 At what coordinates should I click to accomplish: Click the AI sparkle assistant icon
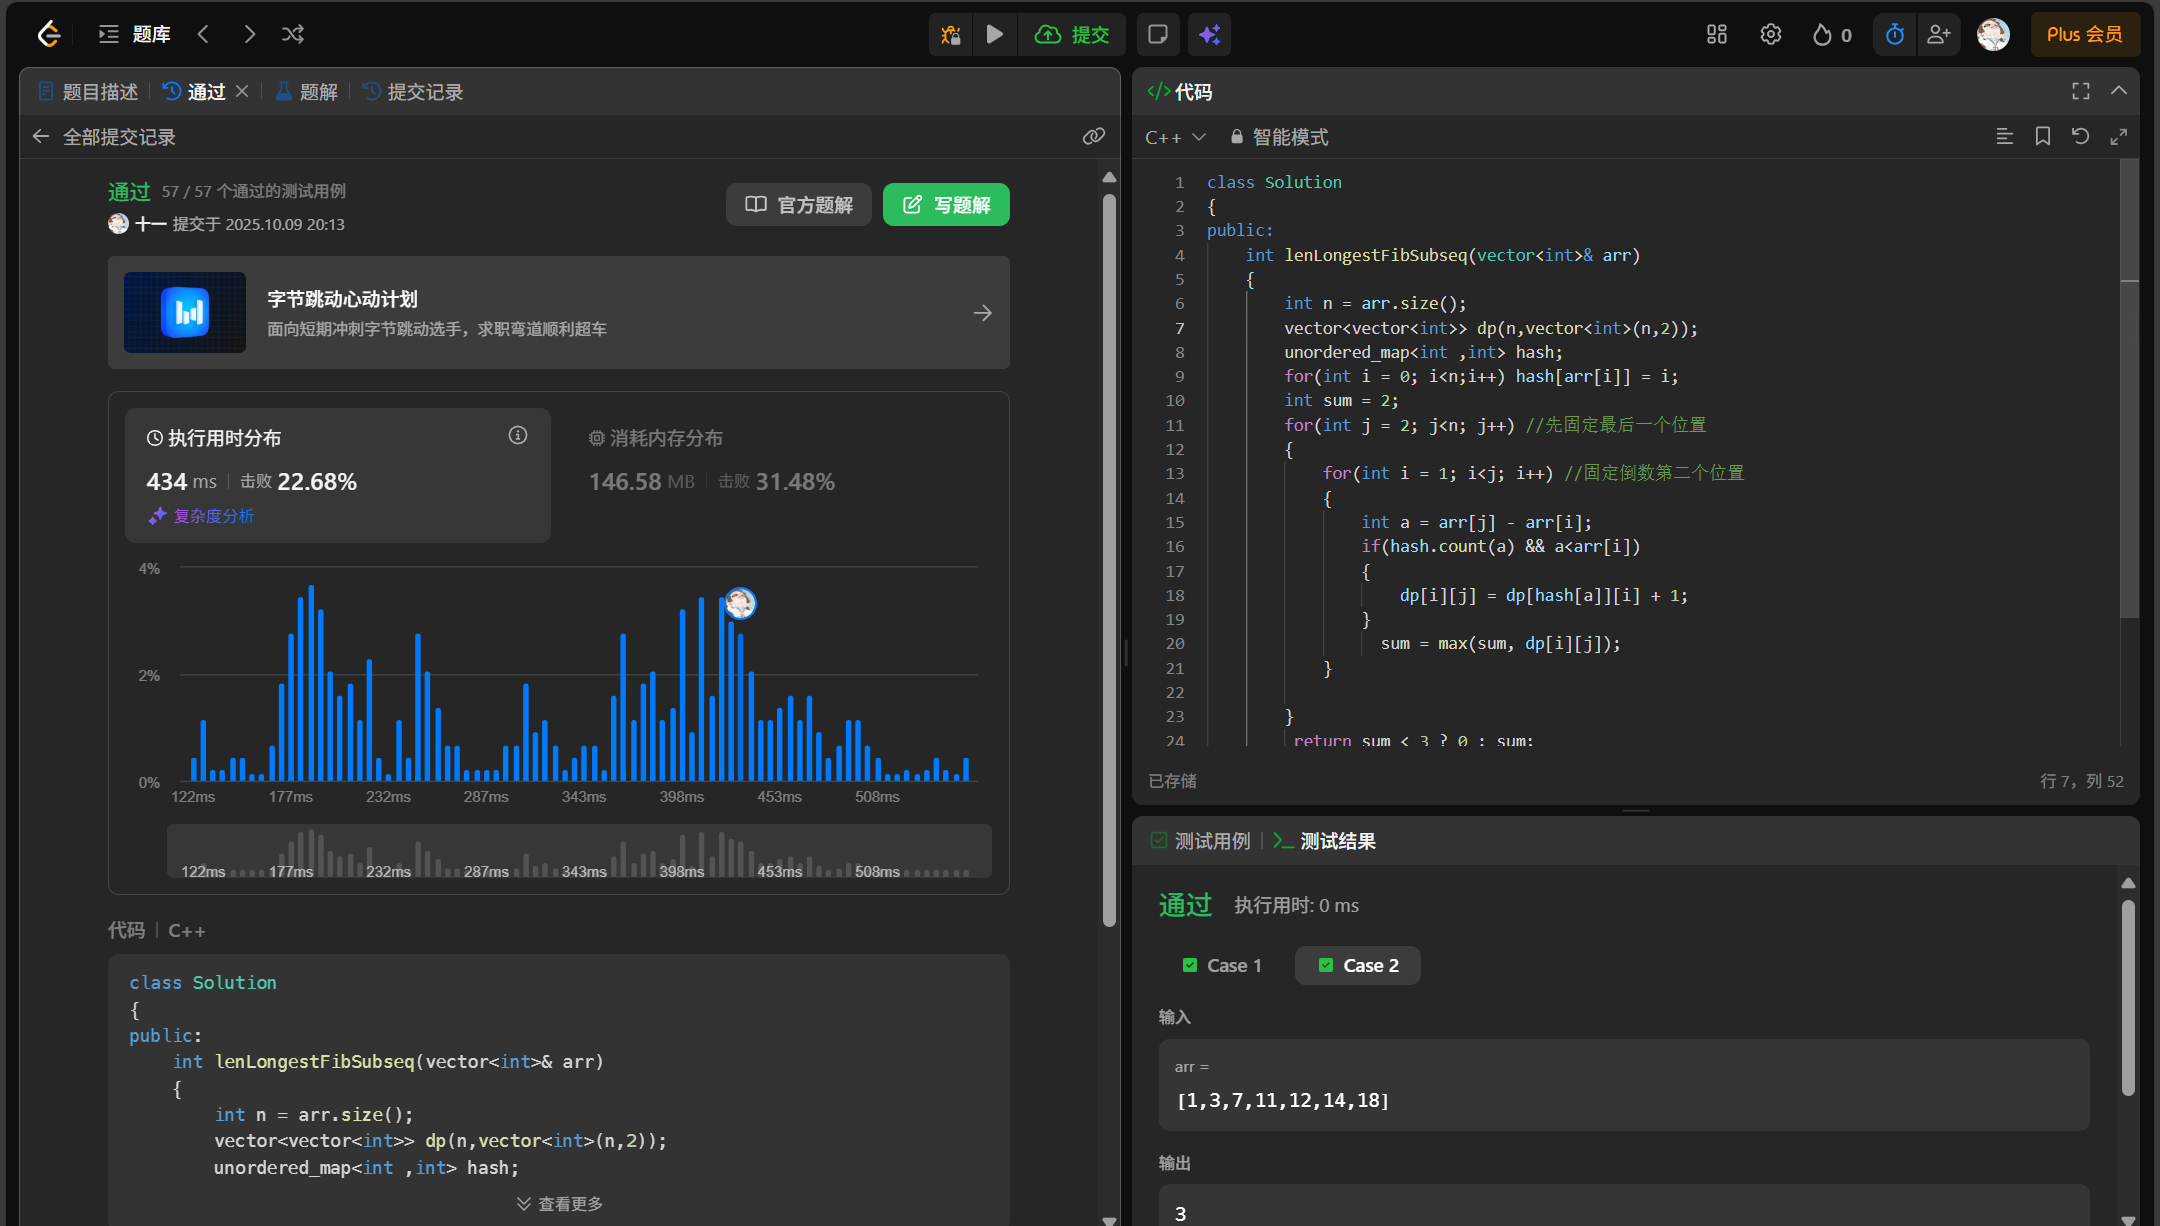pos(1209,35)
